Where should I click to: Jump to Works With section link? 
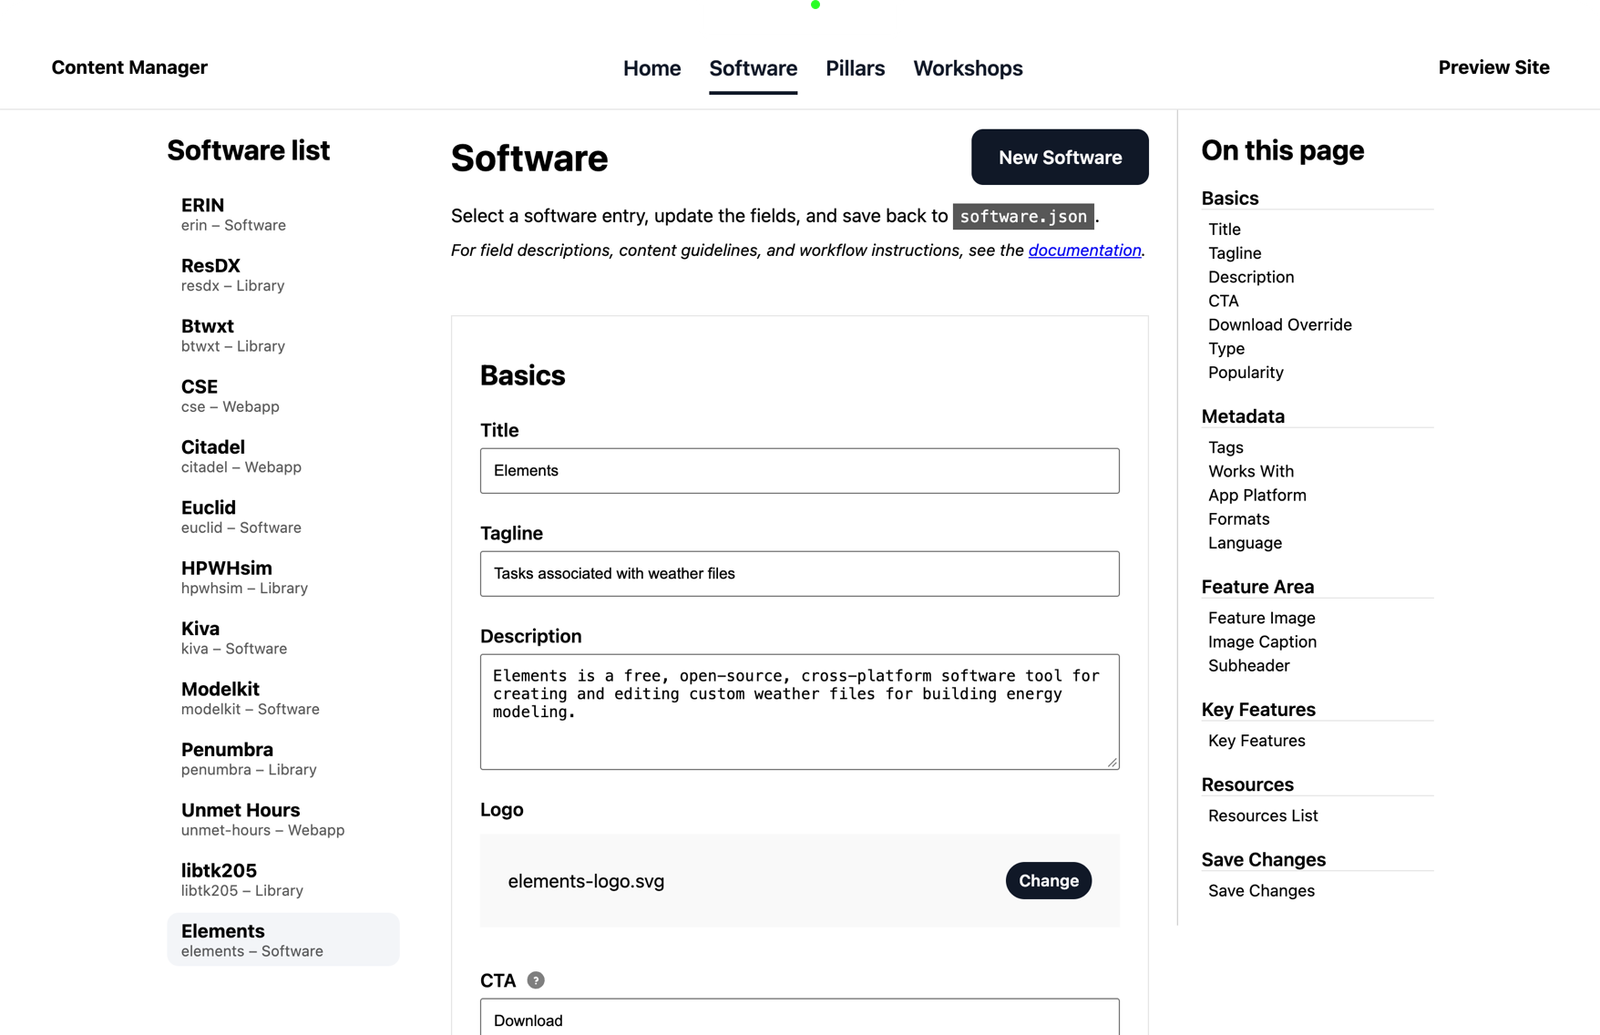pos(1251,471)
